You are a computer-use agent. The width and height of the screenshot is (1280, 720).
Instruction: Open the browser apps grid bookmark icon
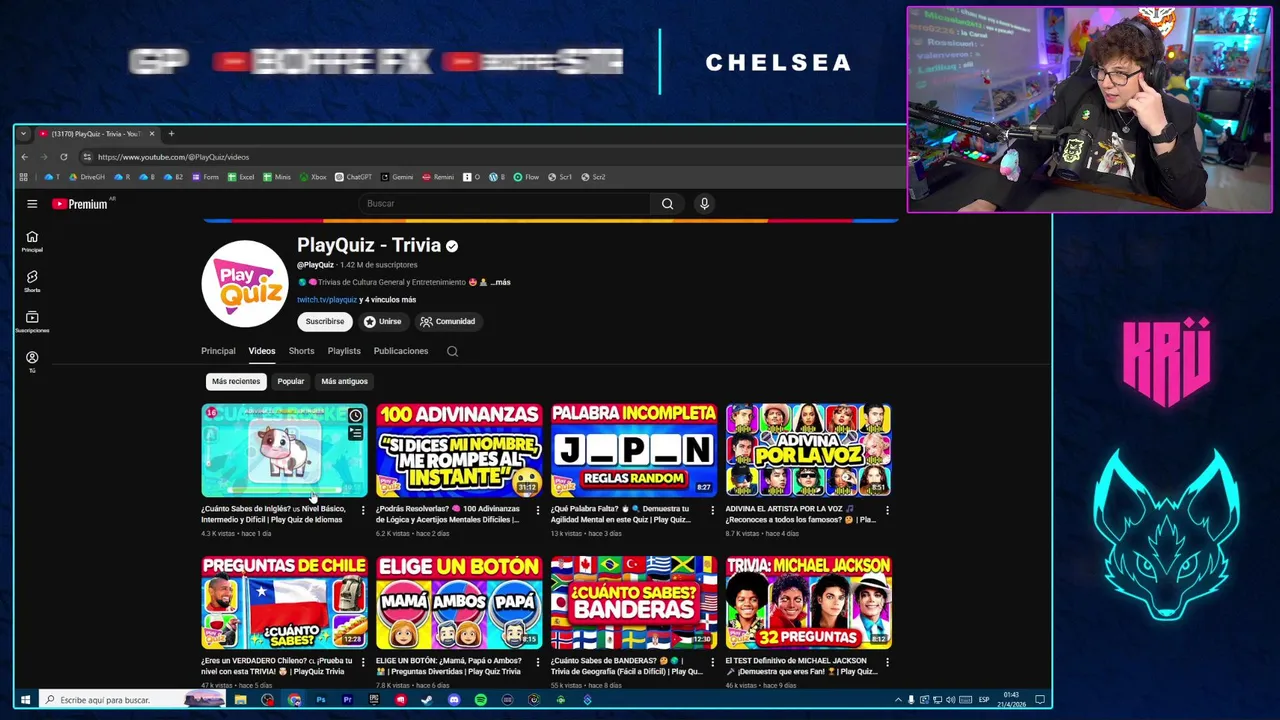(x=23, y=177)
